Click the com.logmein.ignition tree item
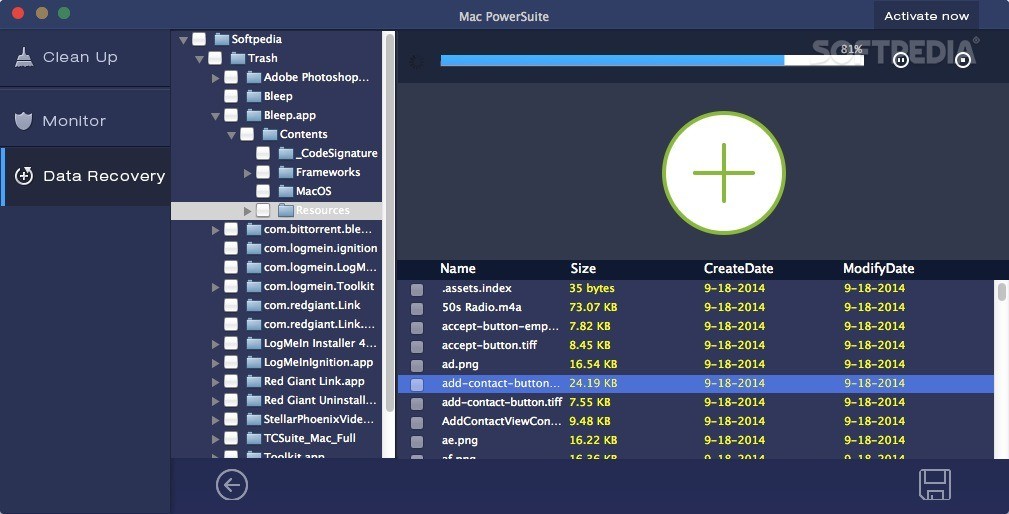 pos(320,248)
